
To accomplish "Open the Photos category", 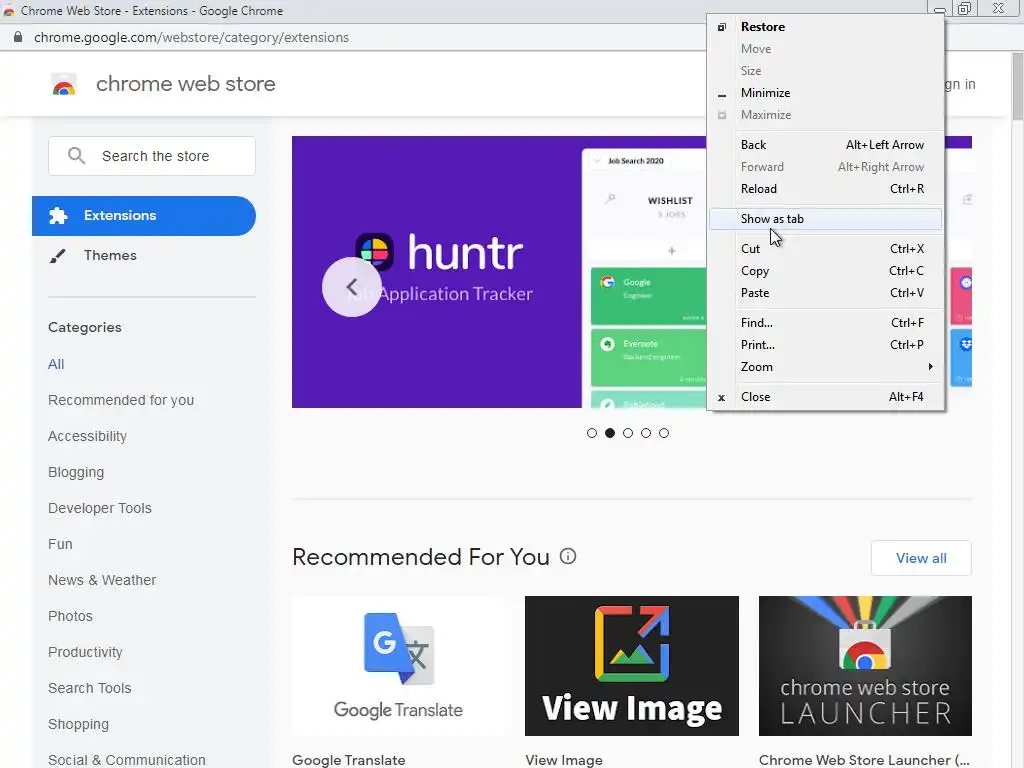I will pyautogui.click(x=71, y=616).
